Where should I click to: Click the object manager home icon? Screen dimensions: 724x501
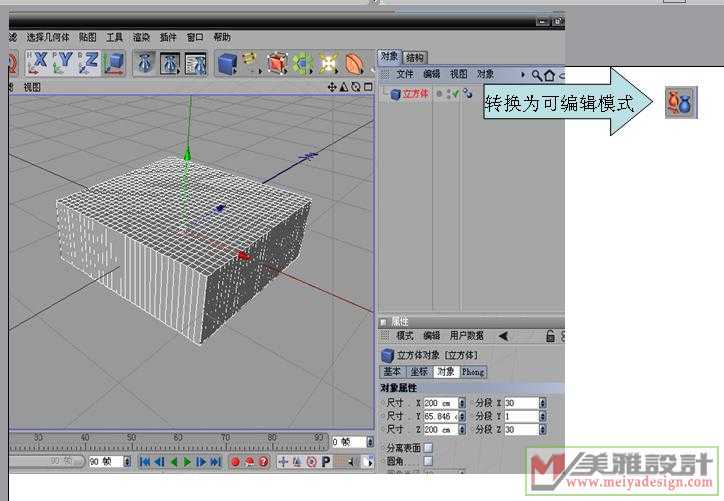tap(549, 75)
